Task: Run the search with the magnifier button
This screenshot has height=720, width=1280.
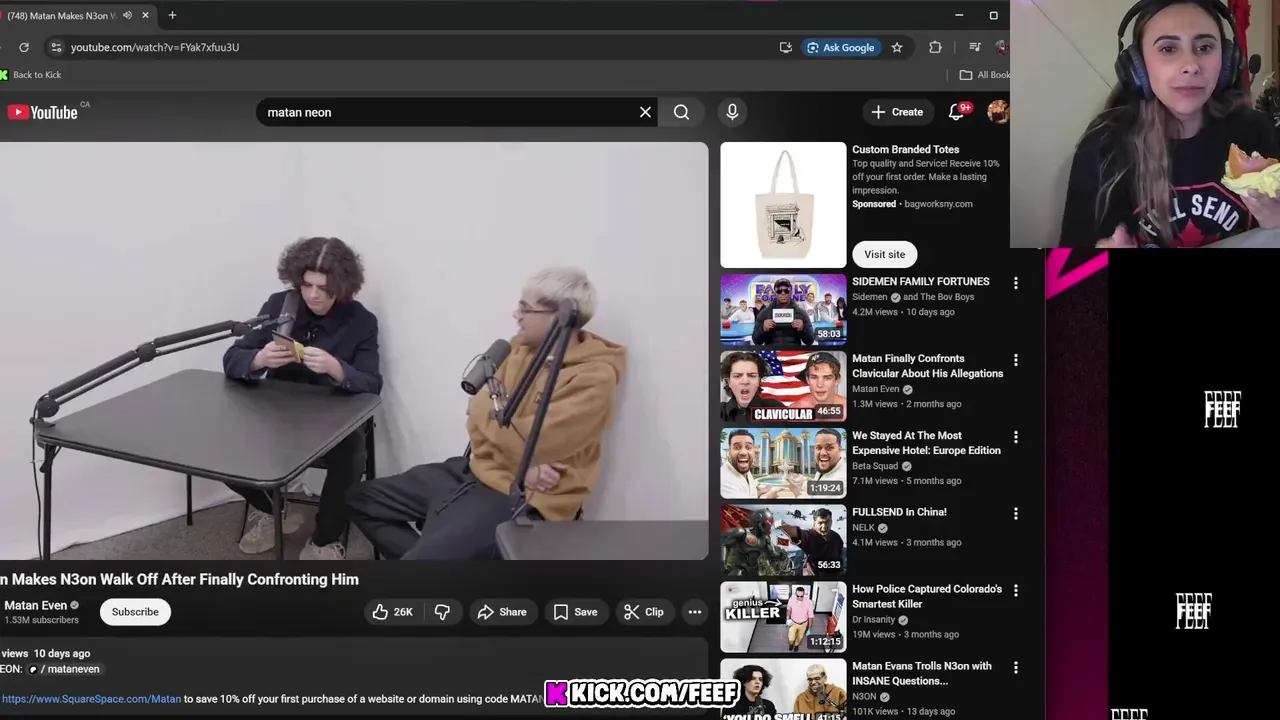Action: coord(681,112)
